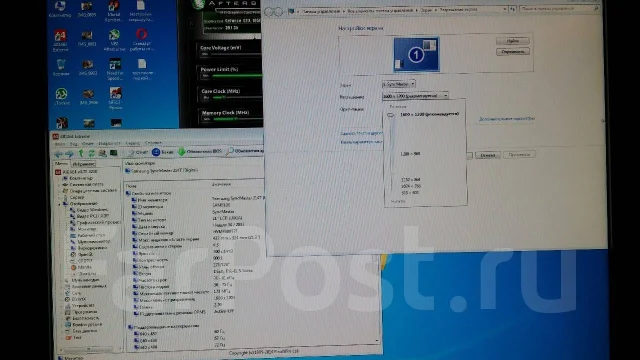640x360 pixels.
Task: Click the users icon in AIDA64 toolbar
Action: (x=102, y=153)
